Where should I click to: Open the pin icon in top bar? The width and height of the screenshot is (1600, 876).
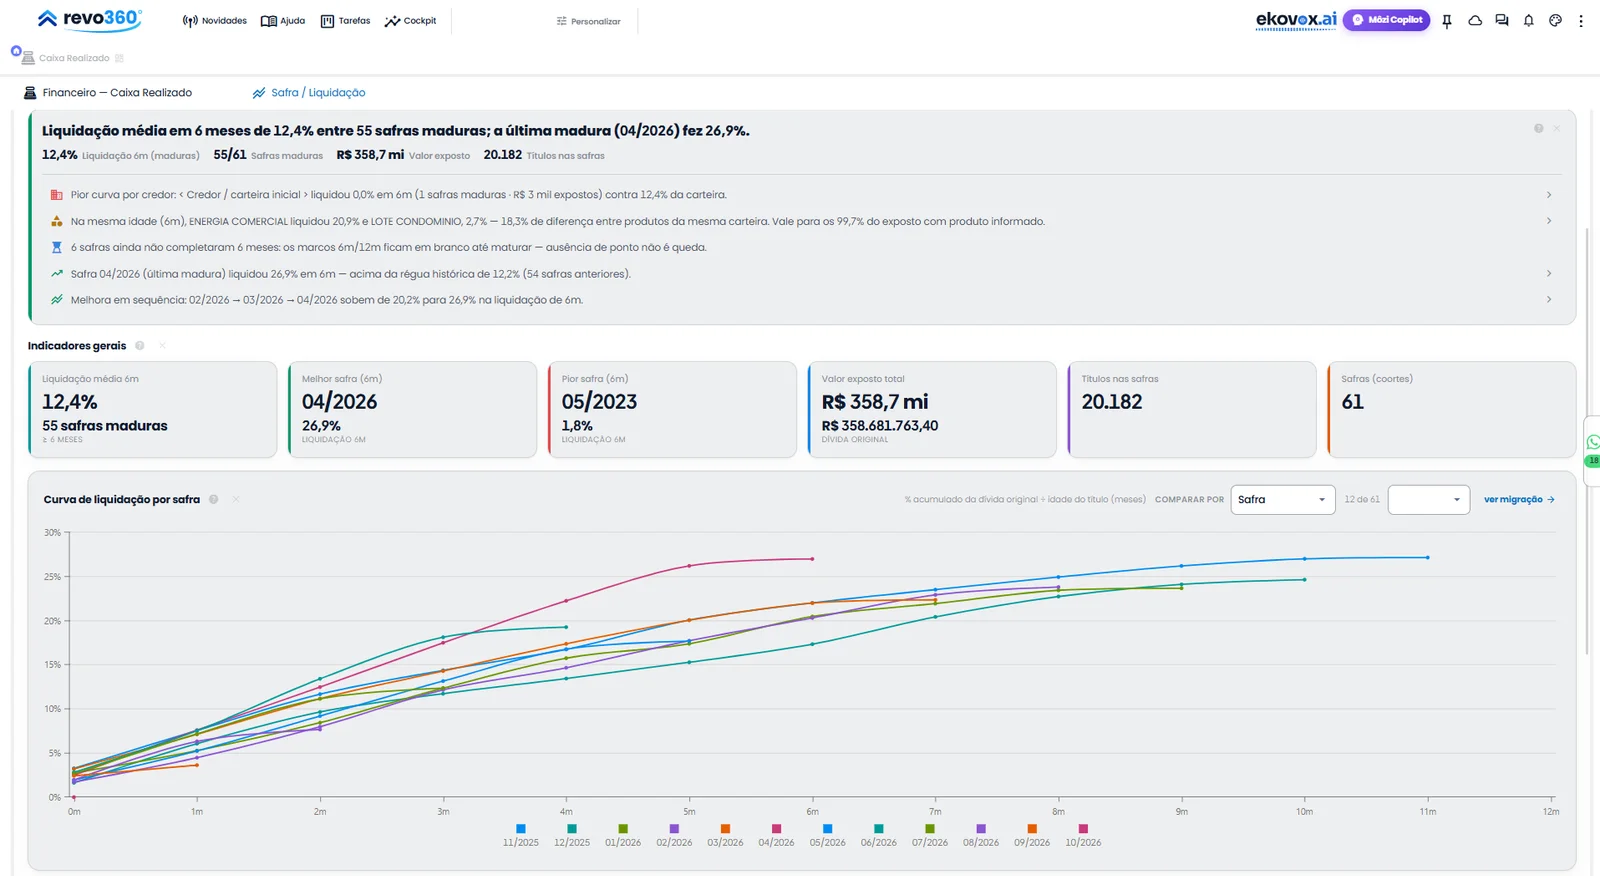tap(1446, 21)
